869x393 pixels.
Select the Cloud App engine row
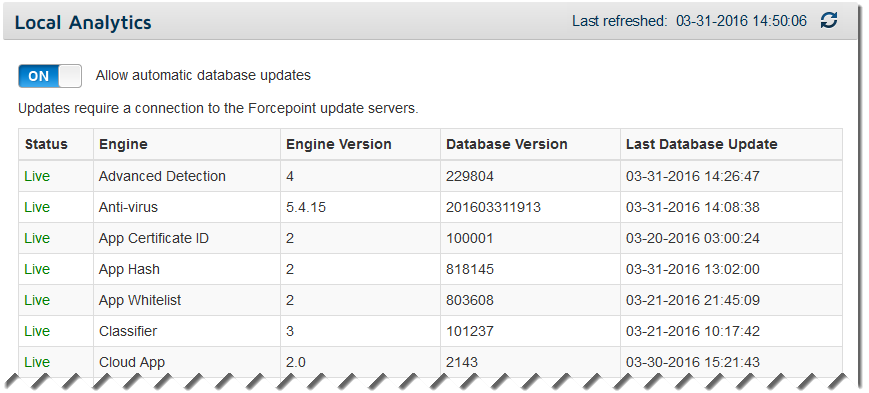(431, 363)
